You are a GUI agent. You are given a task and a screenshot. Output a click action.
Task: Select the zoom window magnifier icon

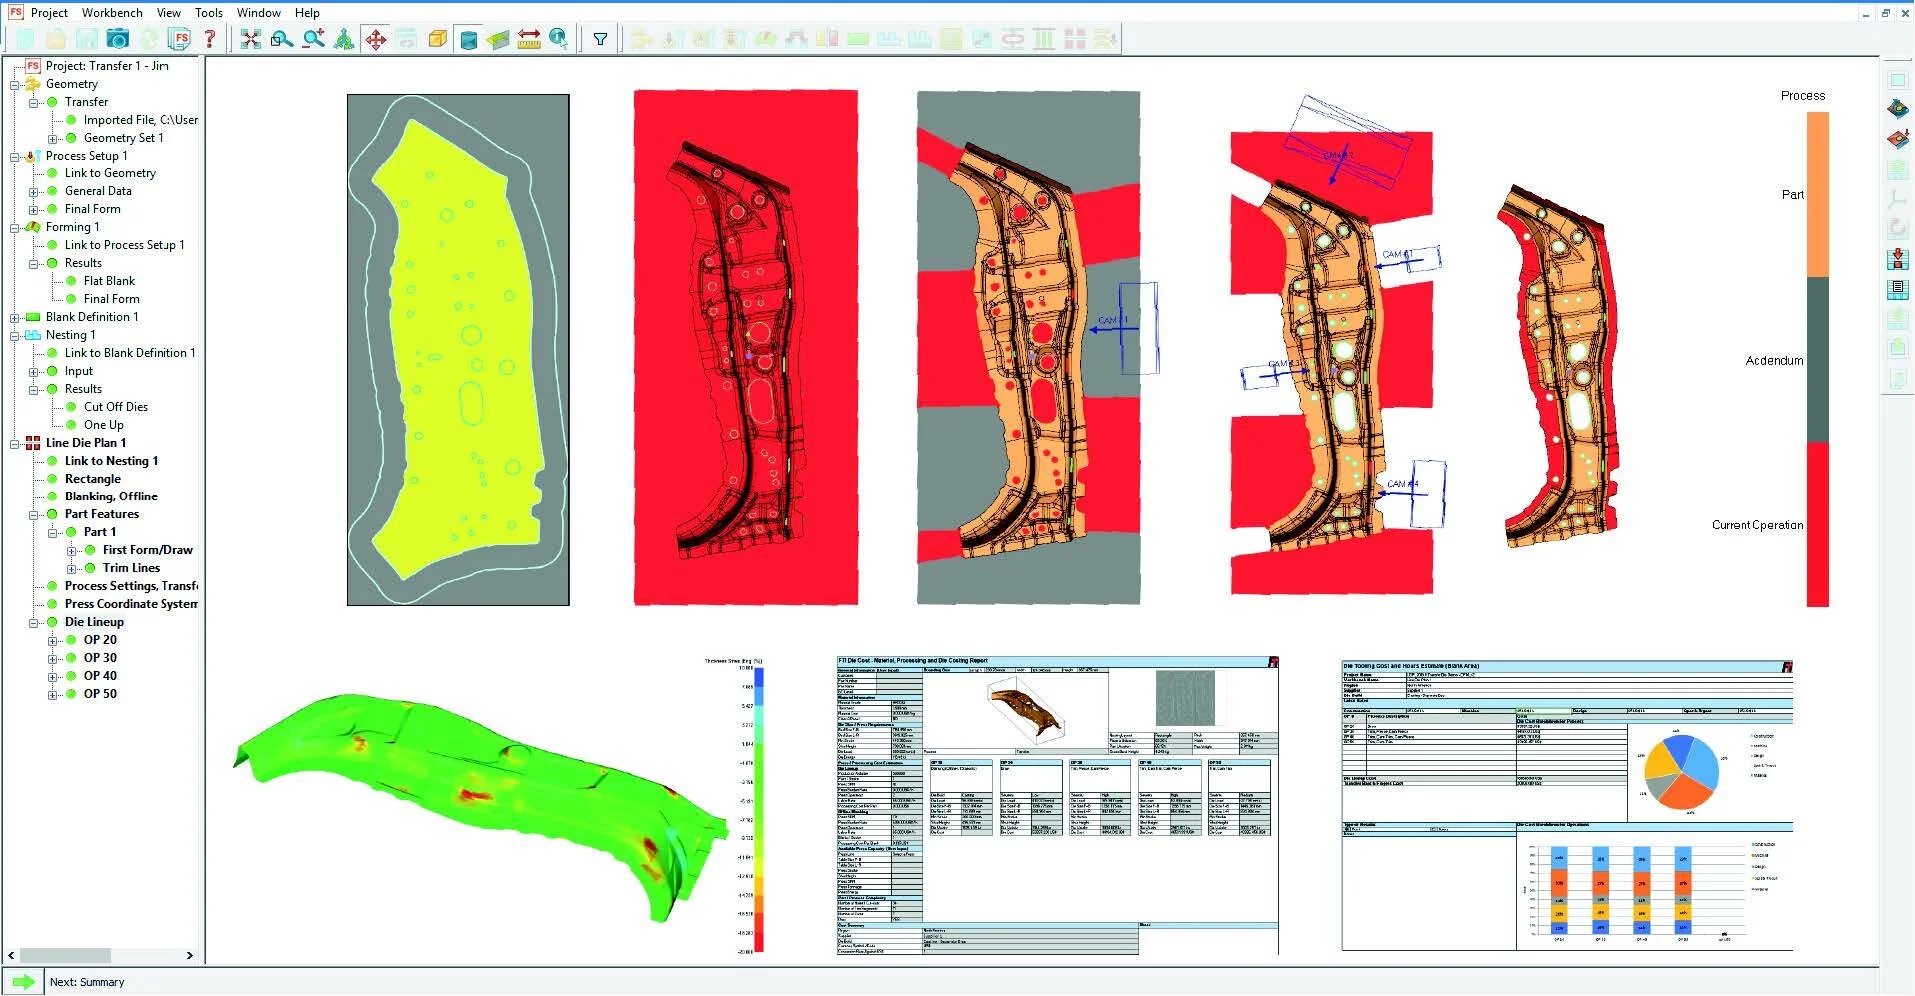pos(282,39)
